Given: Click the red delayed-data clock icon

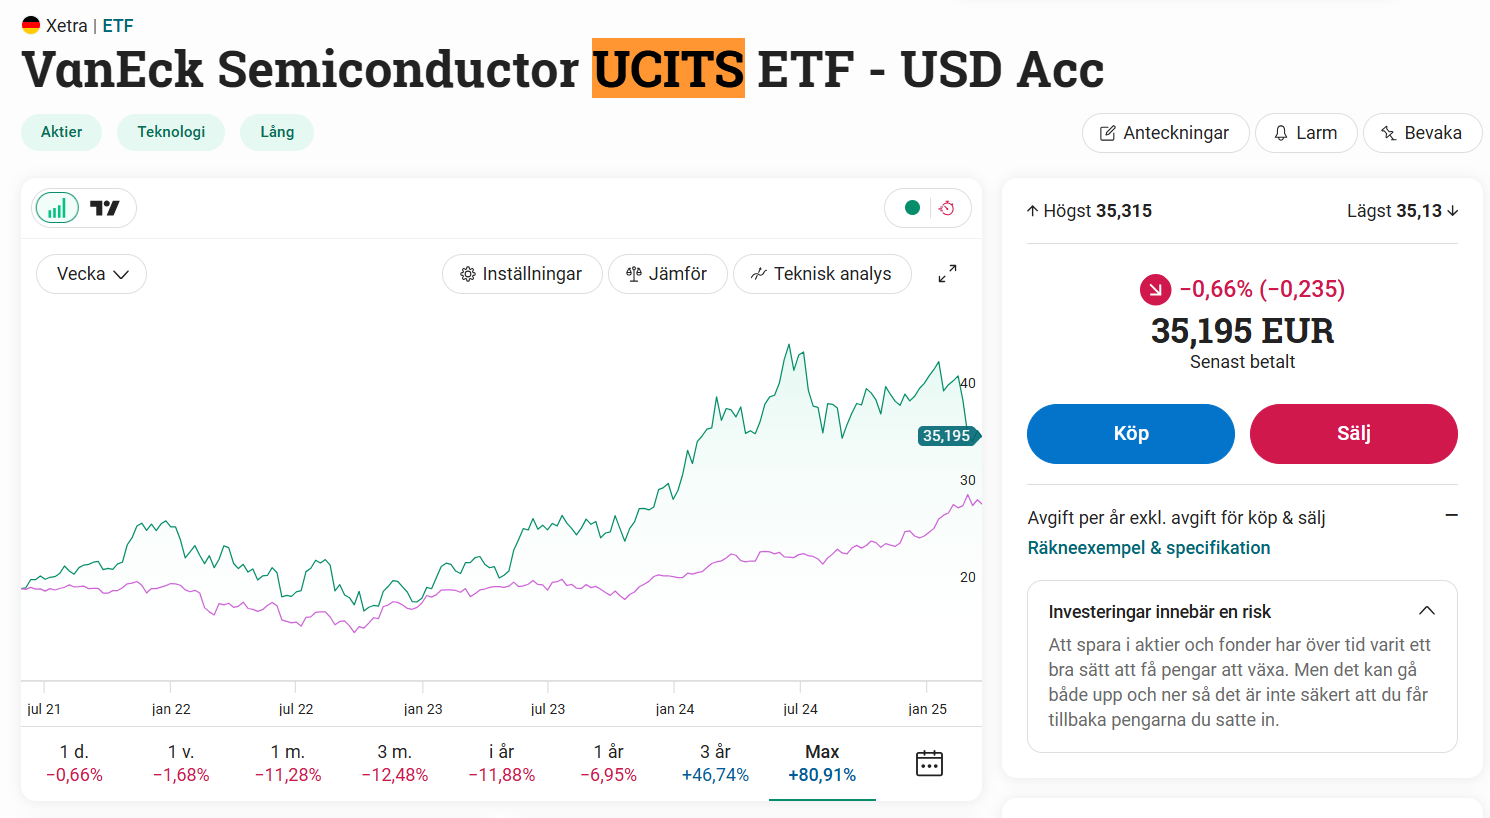Looking at the screenshot, I should click(x=947, y=208).
